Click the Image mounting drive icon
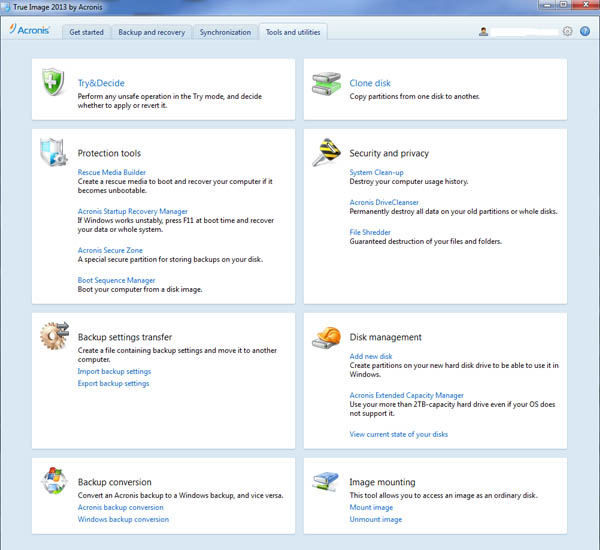 pos(325,481)
